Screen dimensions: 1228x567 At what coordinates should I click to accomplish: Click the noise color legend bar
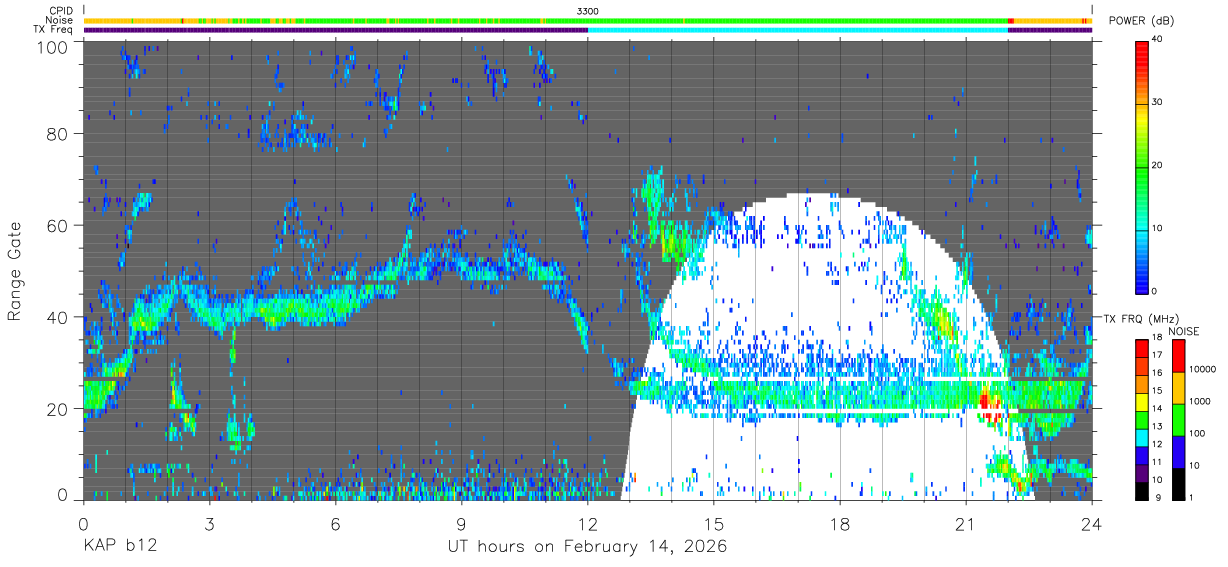coord(1179,419)
